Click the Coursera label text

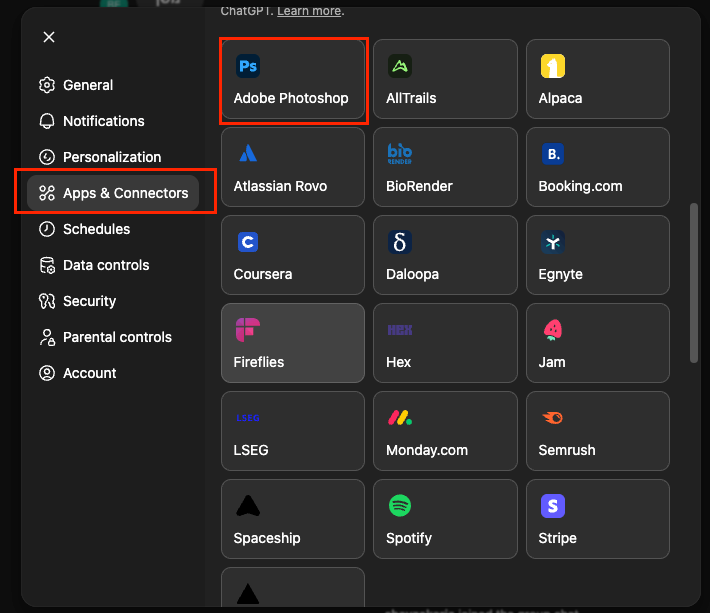[x=263, y=274]
